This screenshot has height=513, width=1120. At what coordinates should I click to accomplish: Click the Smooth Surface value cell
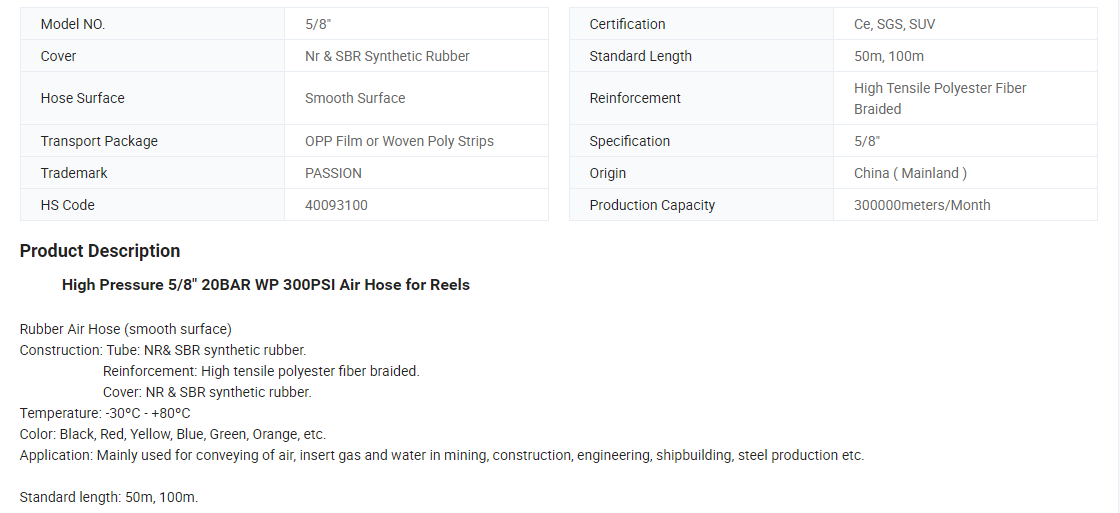coord(416,98)
